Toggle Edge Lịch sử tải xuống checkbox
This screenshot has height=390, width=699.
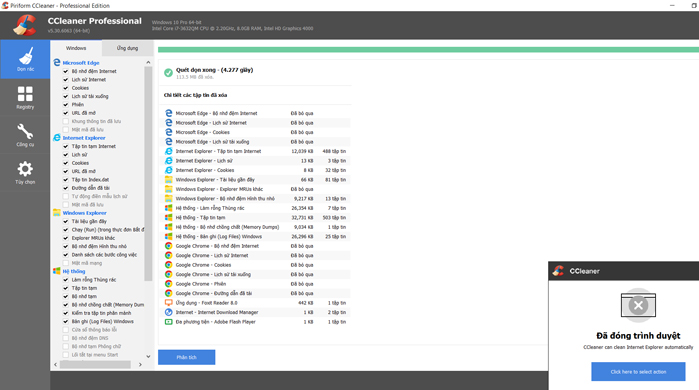66,96
